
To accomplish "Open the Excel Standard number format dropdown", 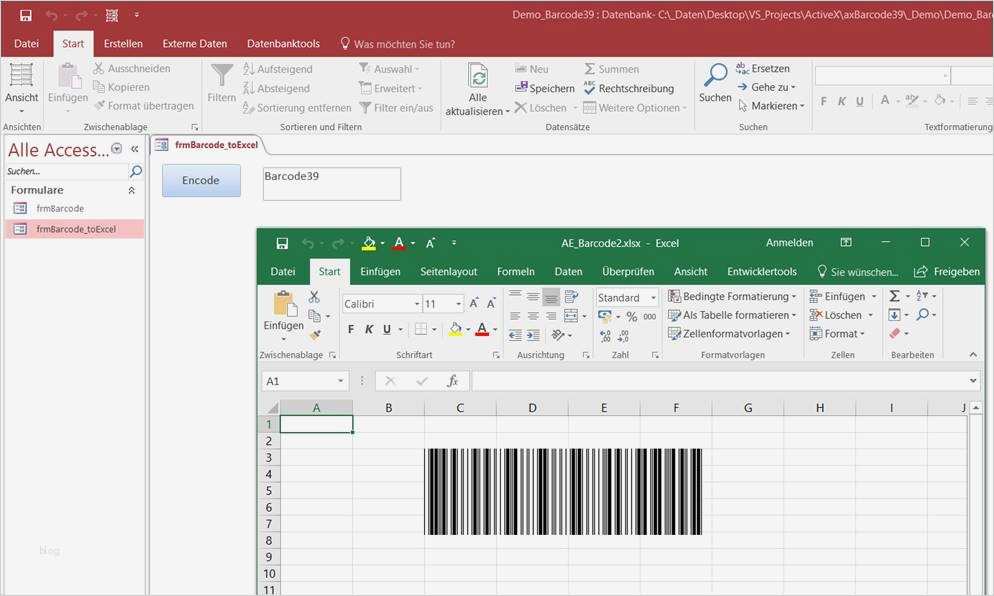I will [x=654, y=297].
